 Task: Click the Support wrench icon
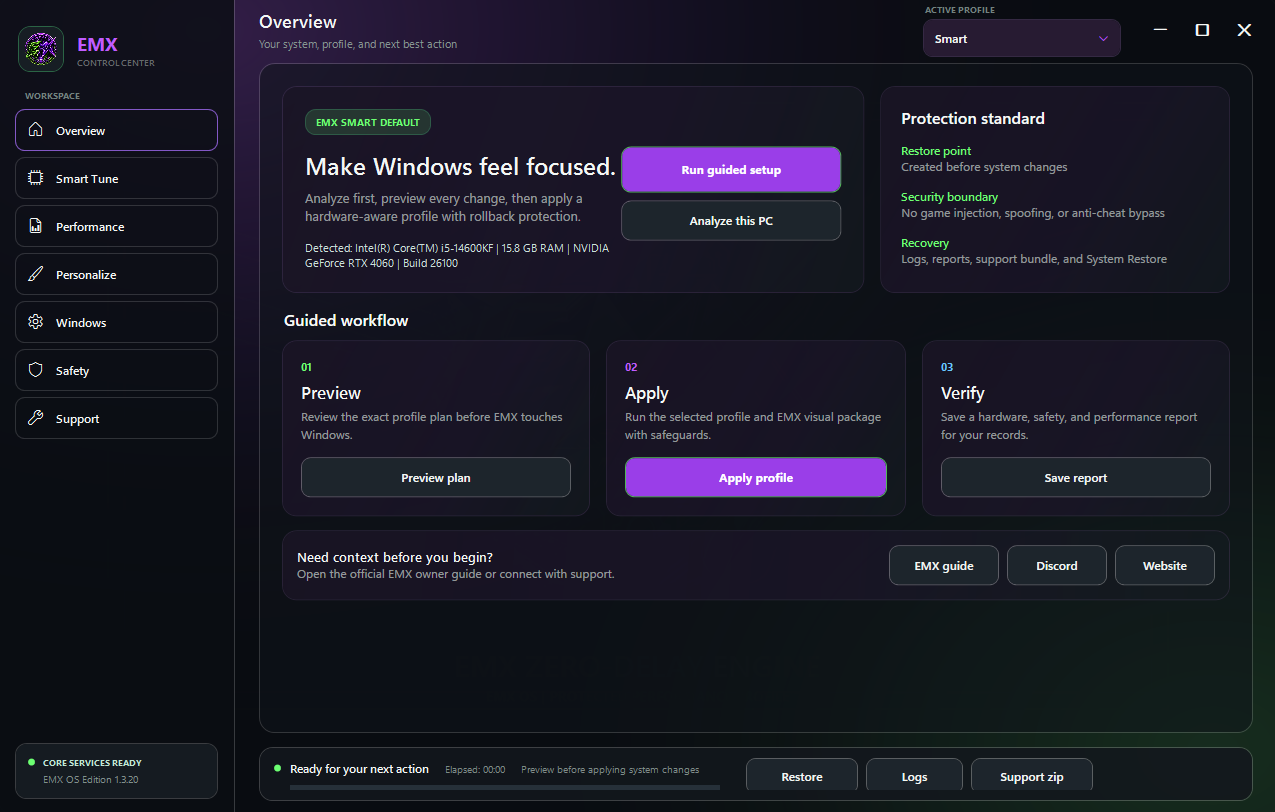click(x=36, y=418)
